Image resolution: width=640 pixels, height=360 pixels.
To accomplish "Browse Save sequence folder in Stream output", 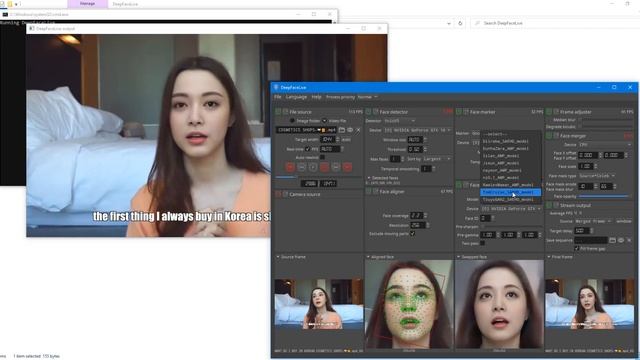I will [612, 240].
